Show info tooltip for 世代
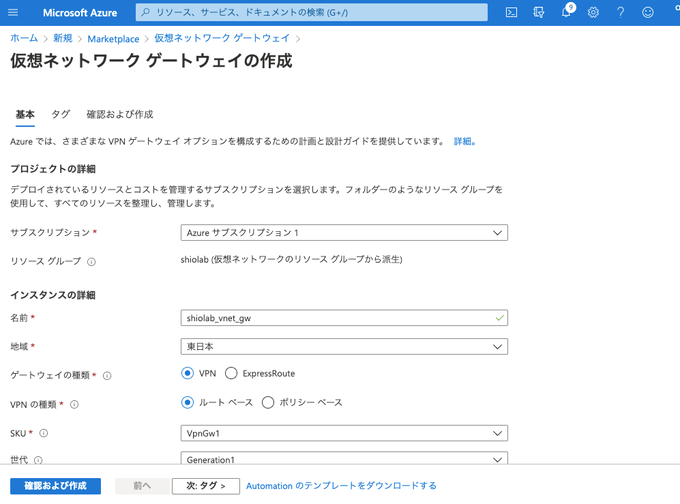This screenshot has width=680, height=504. click(x=39, y=460)
